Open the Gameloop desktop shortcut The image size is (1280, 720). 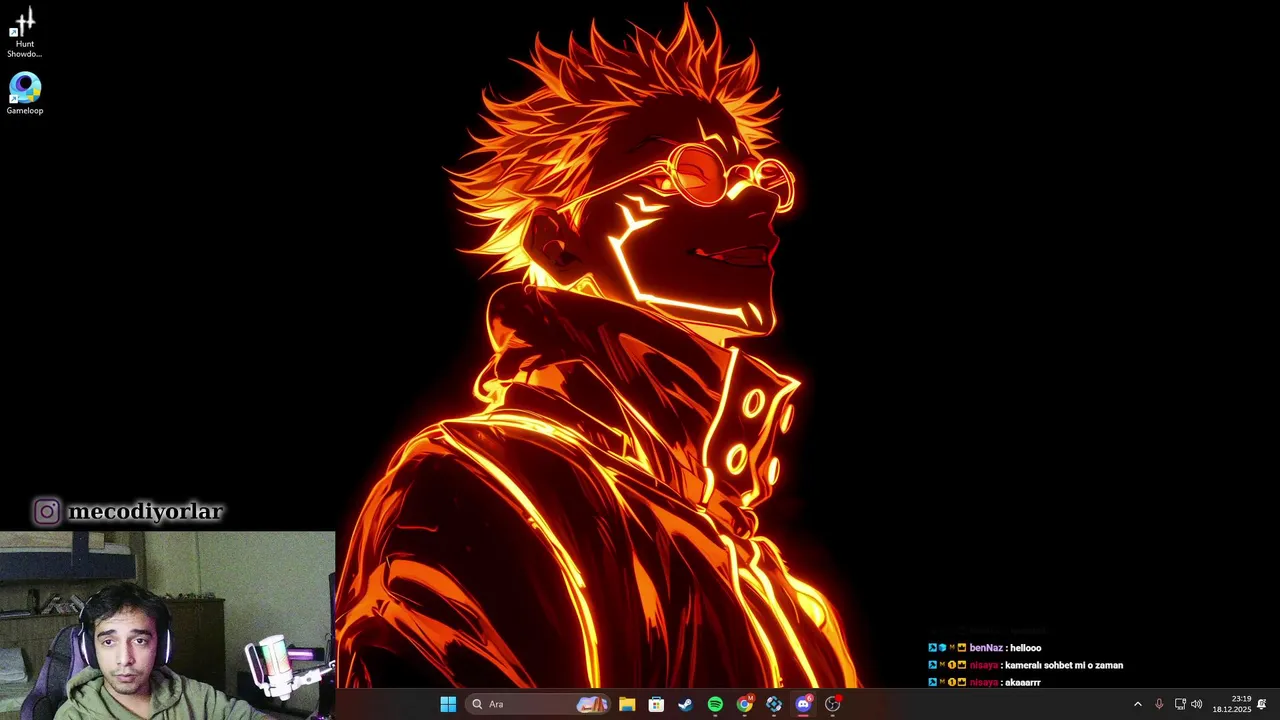(25, 94)
